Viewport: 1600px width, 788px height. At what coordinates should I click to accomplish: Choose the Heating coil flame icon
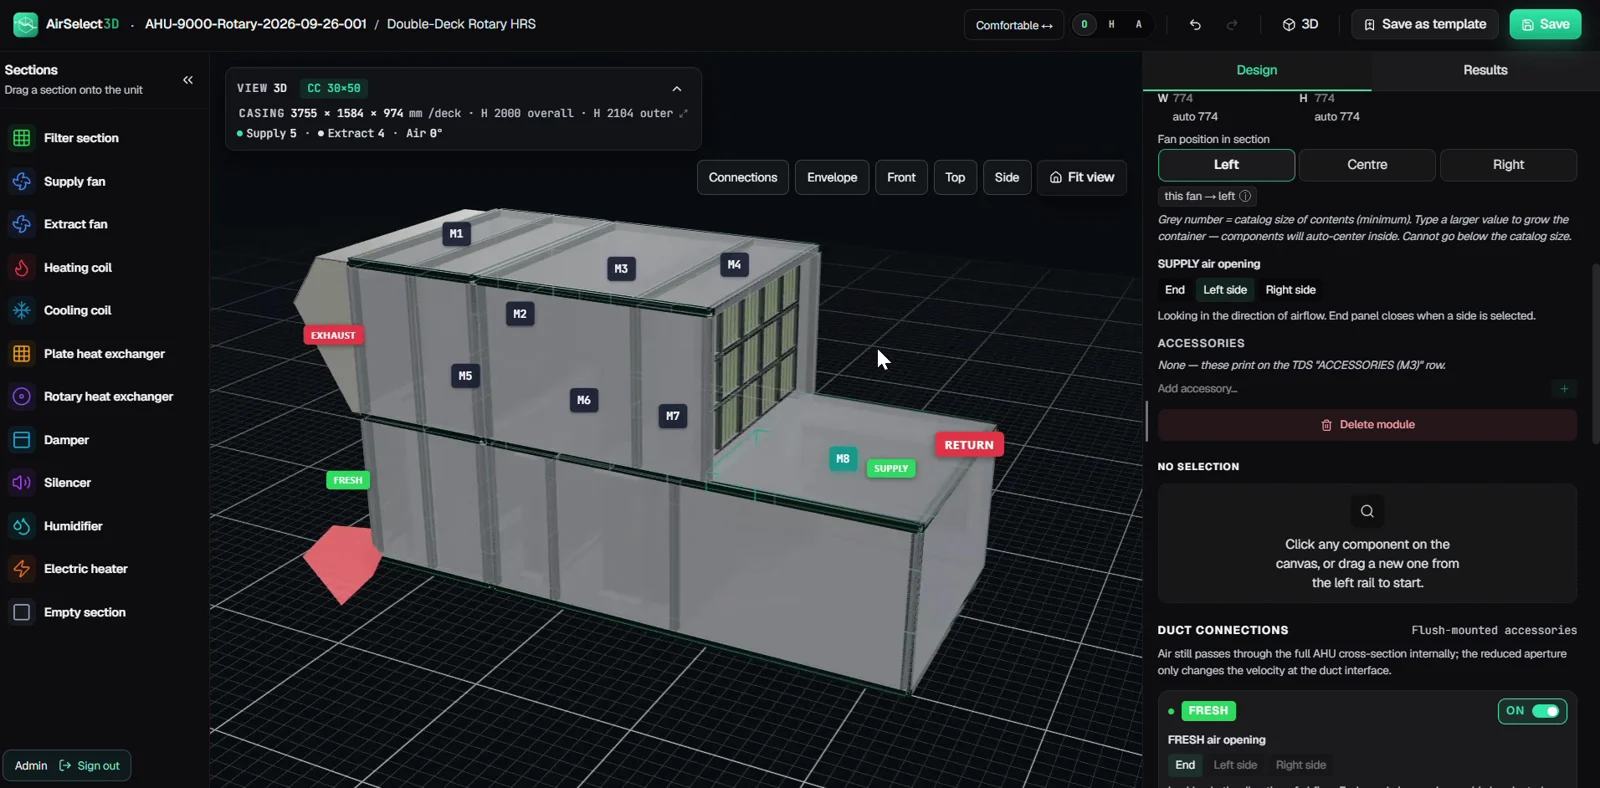(22, 268)
